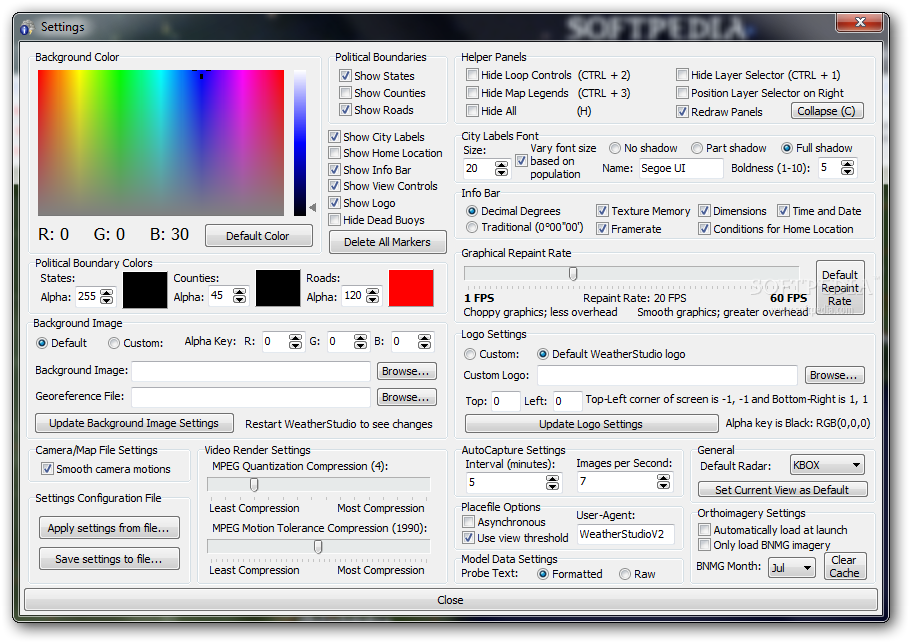The image size is (910, 643).
Task: Click the Collapse (C) button
Action: tap(827, 111)
